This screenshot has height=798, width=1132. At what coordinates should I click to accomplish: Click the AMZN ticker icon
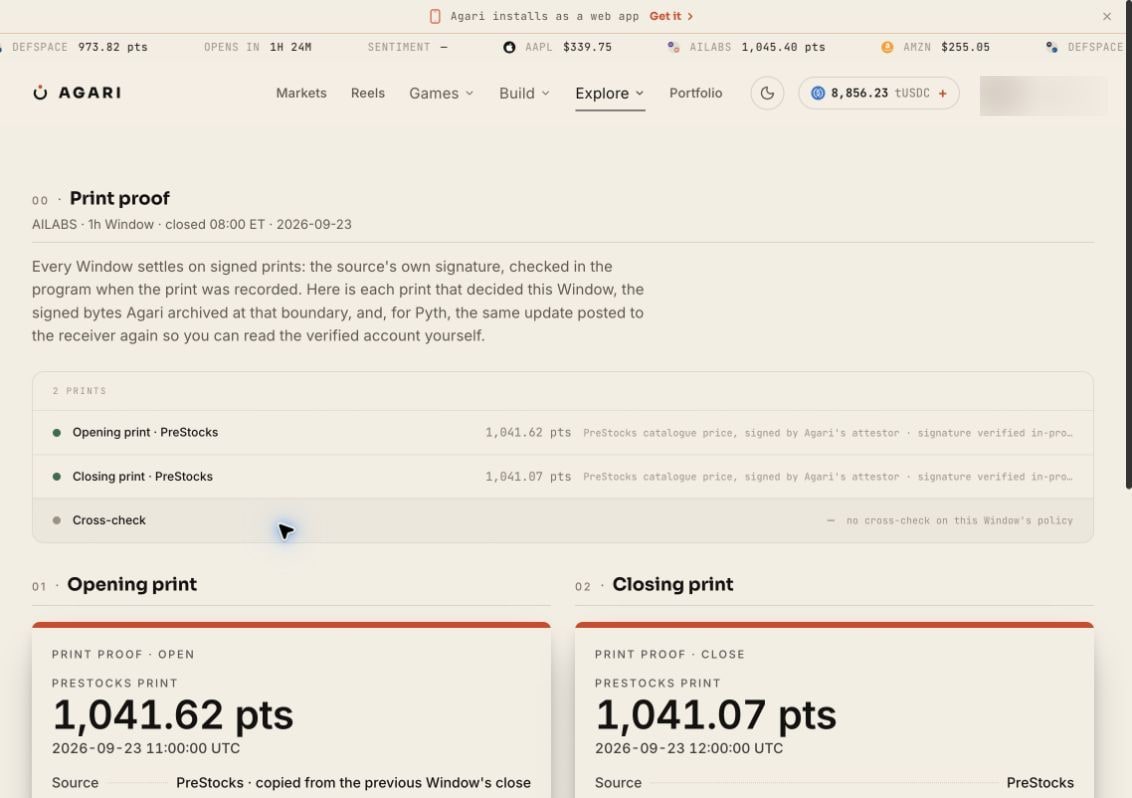click(887, 47)
